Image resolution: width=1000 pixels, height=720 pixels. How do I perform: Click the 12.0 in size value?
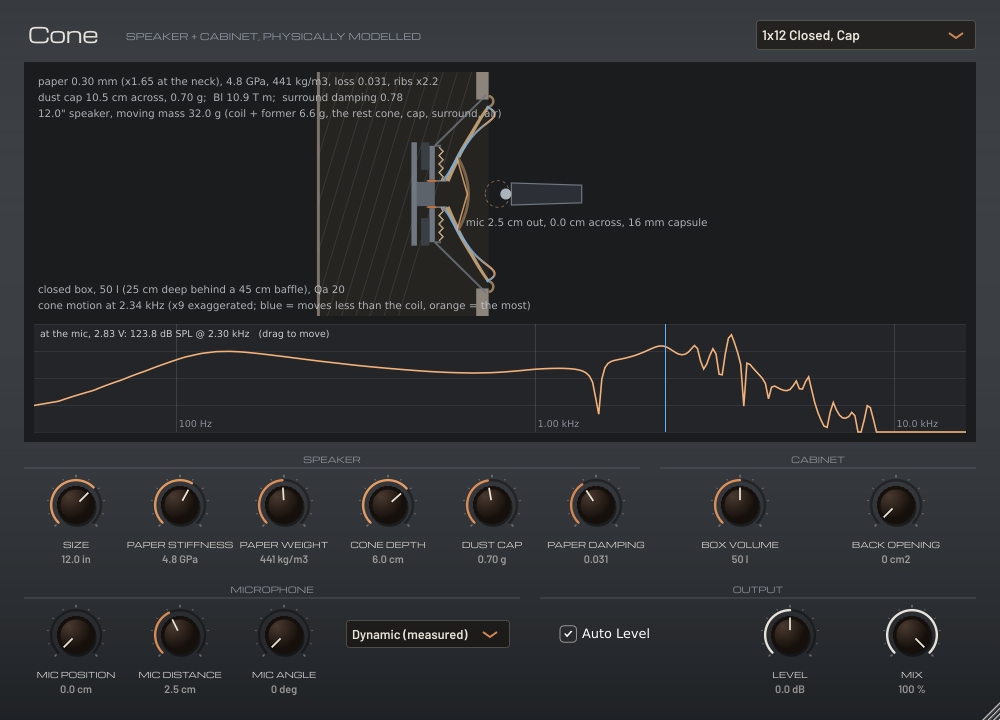pos(76,559)
